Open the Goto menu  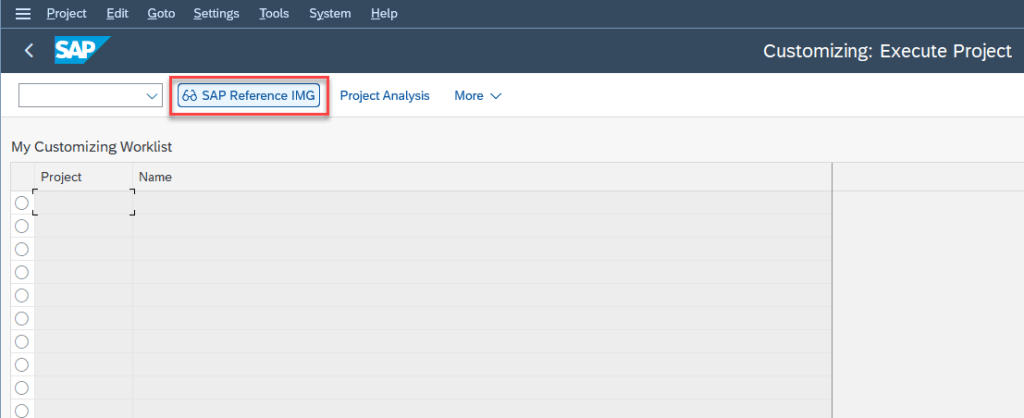pos(161,14)
